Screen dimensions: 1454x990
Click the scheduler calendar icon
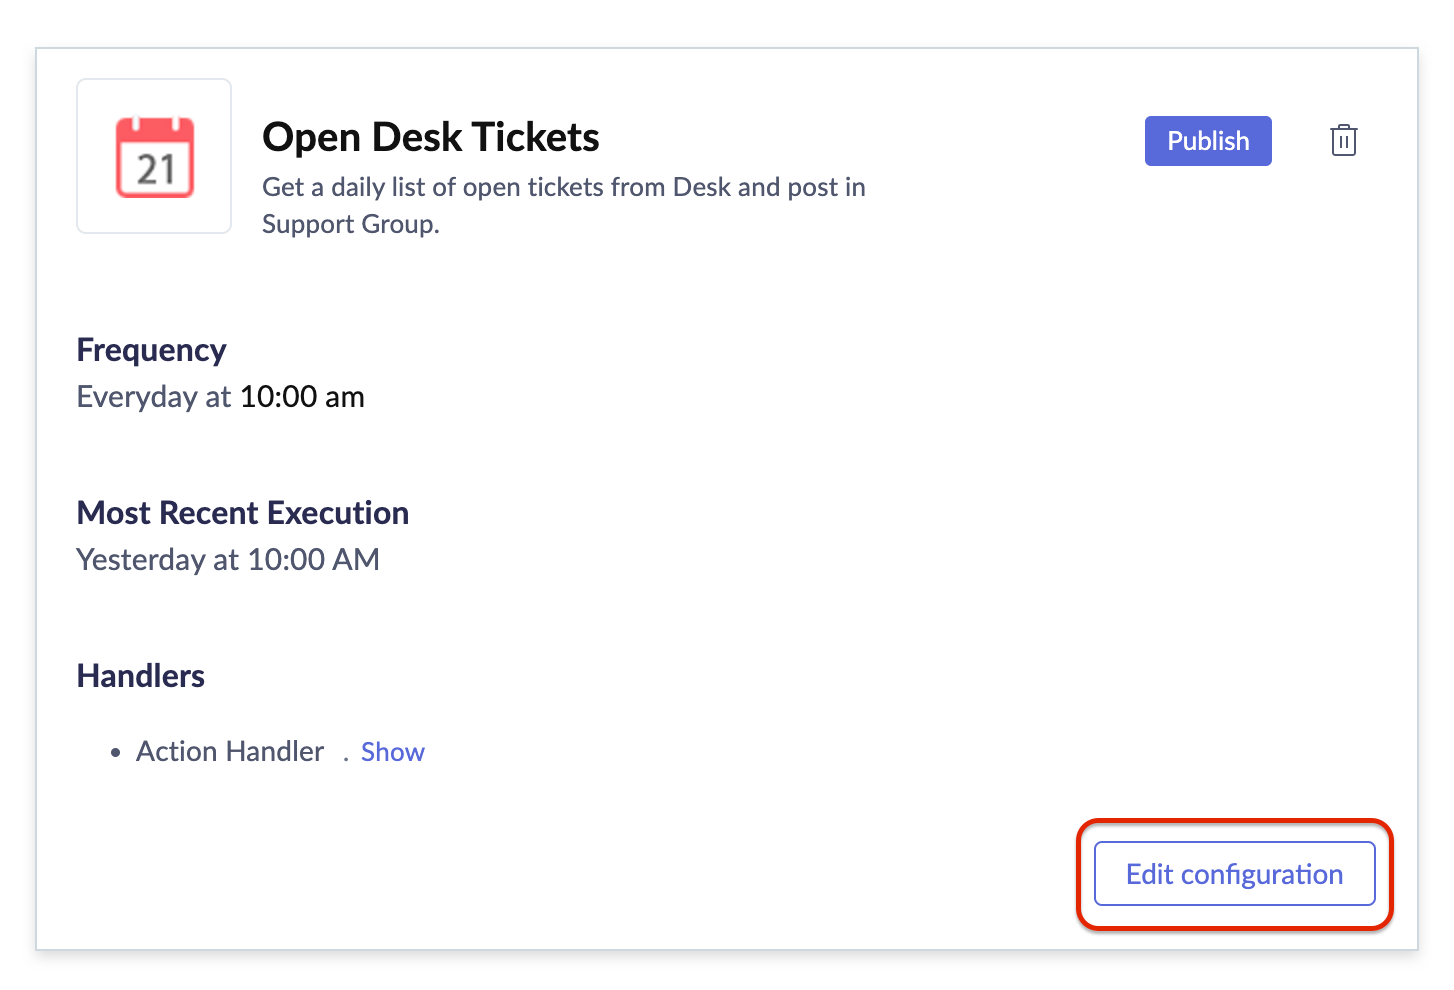154,156
